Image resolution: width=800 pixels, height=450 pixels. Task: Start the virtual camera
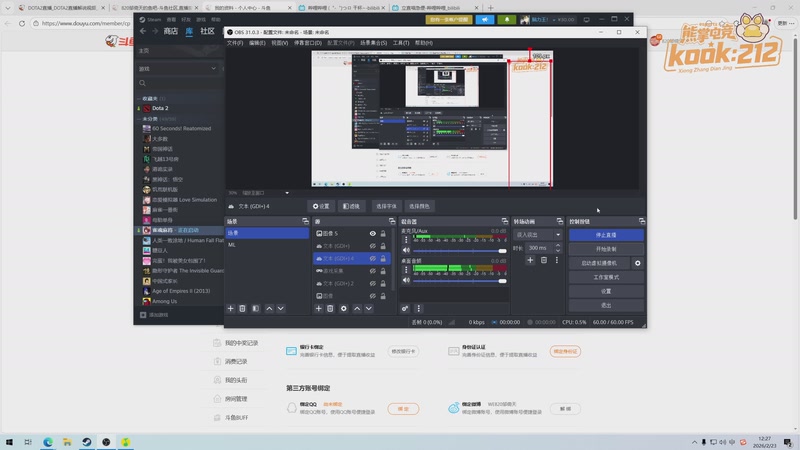pyautogui.click(x=599, y=263)
